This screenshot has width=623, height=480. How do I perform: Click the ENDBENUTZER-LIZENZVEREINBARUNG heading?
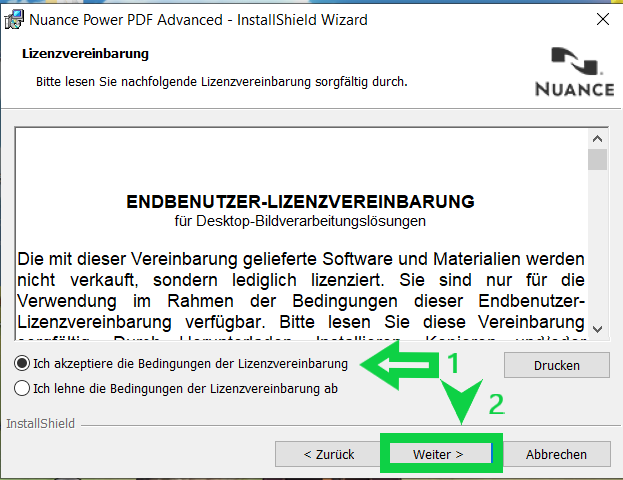point(300,201)
